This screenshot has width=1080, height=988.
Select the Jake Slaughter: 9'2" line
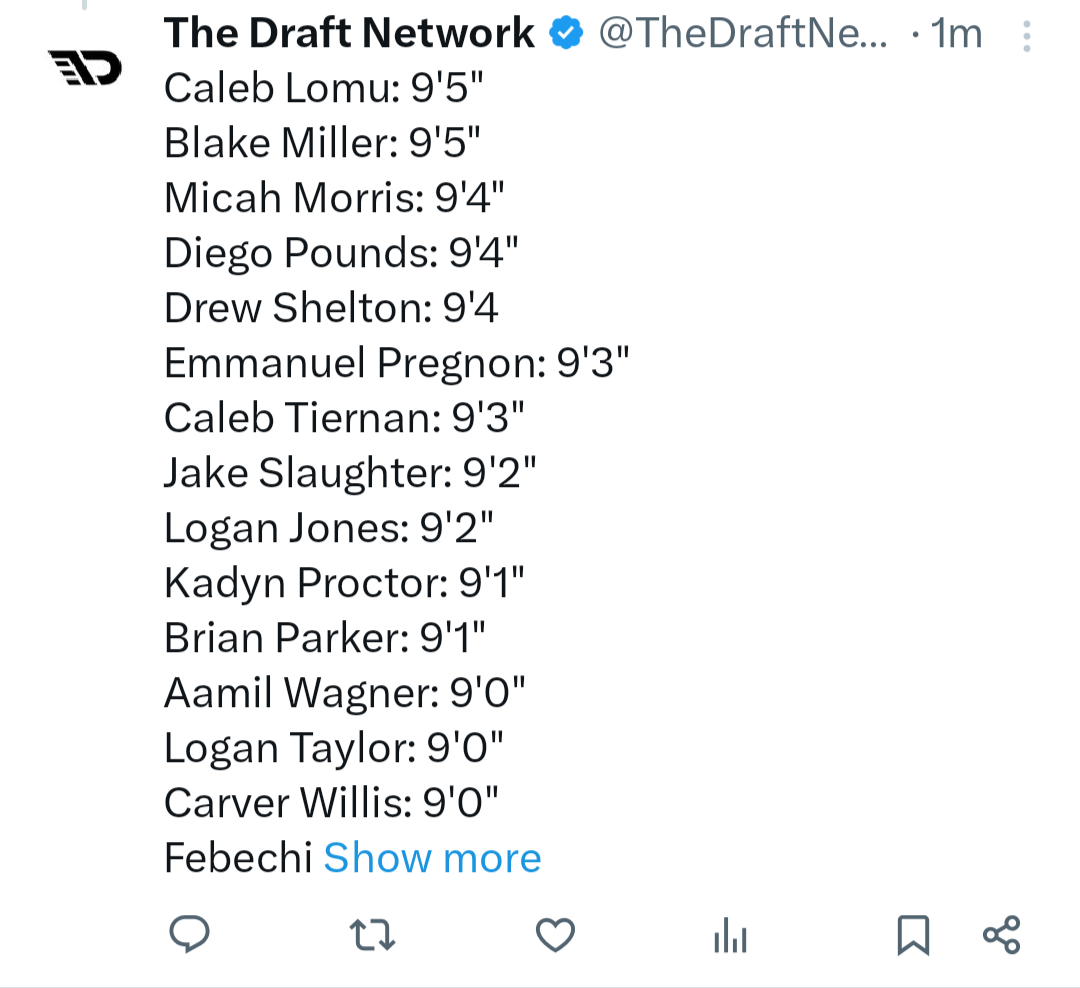(x=350, y=473)
